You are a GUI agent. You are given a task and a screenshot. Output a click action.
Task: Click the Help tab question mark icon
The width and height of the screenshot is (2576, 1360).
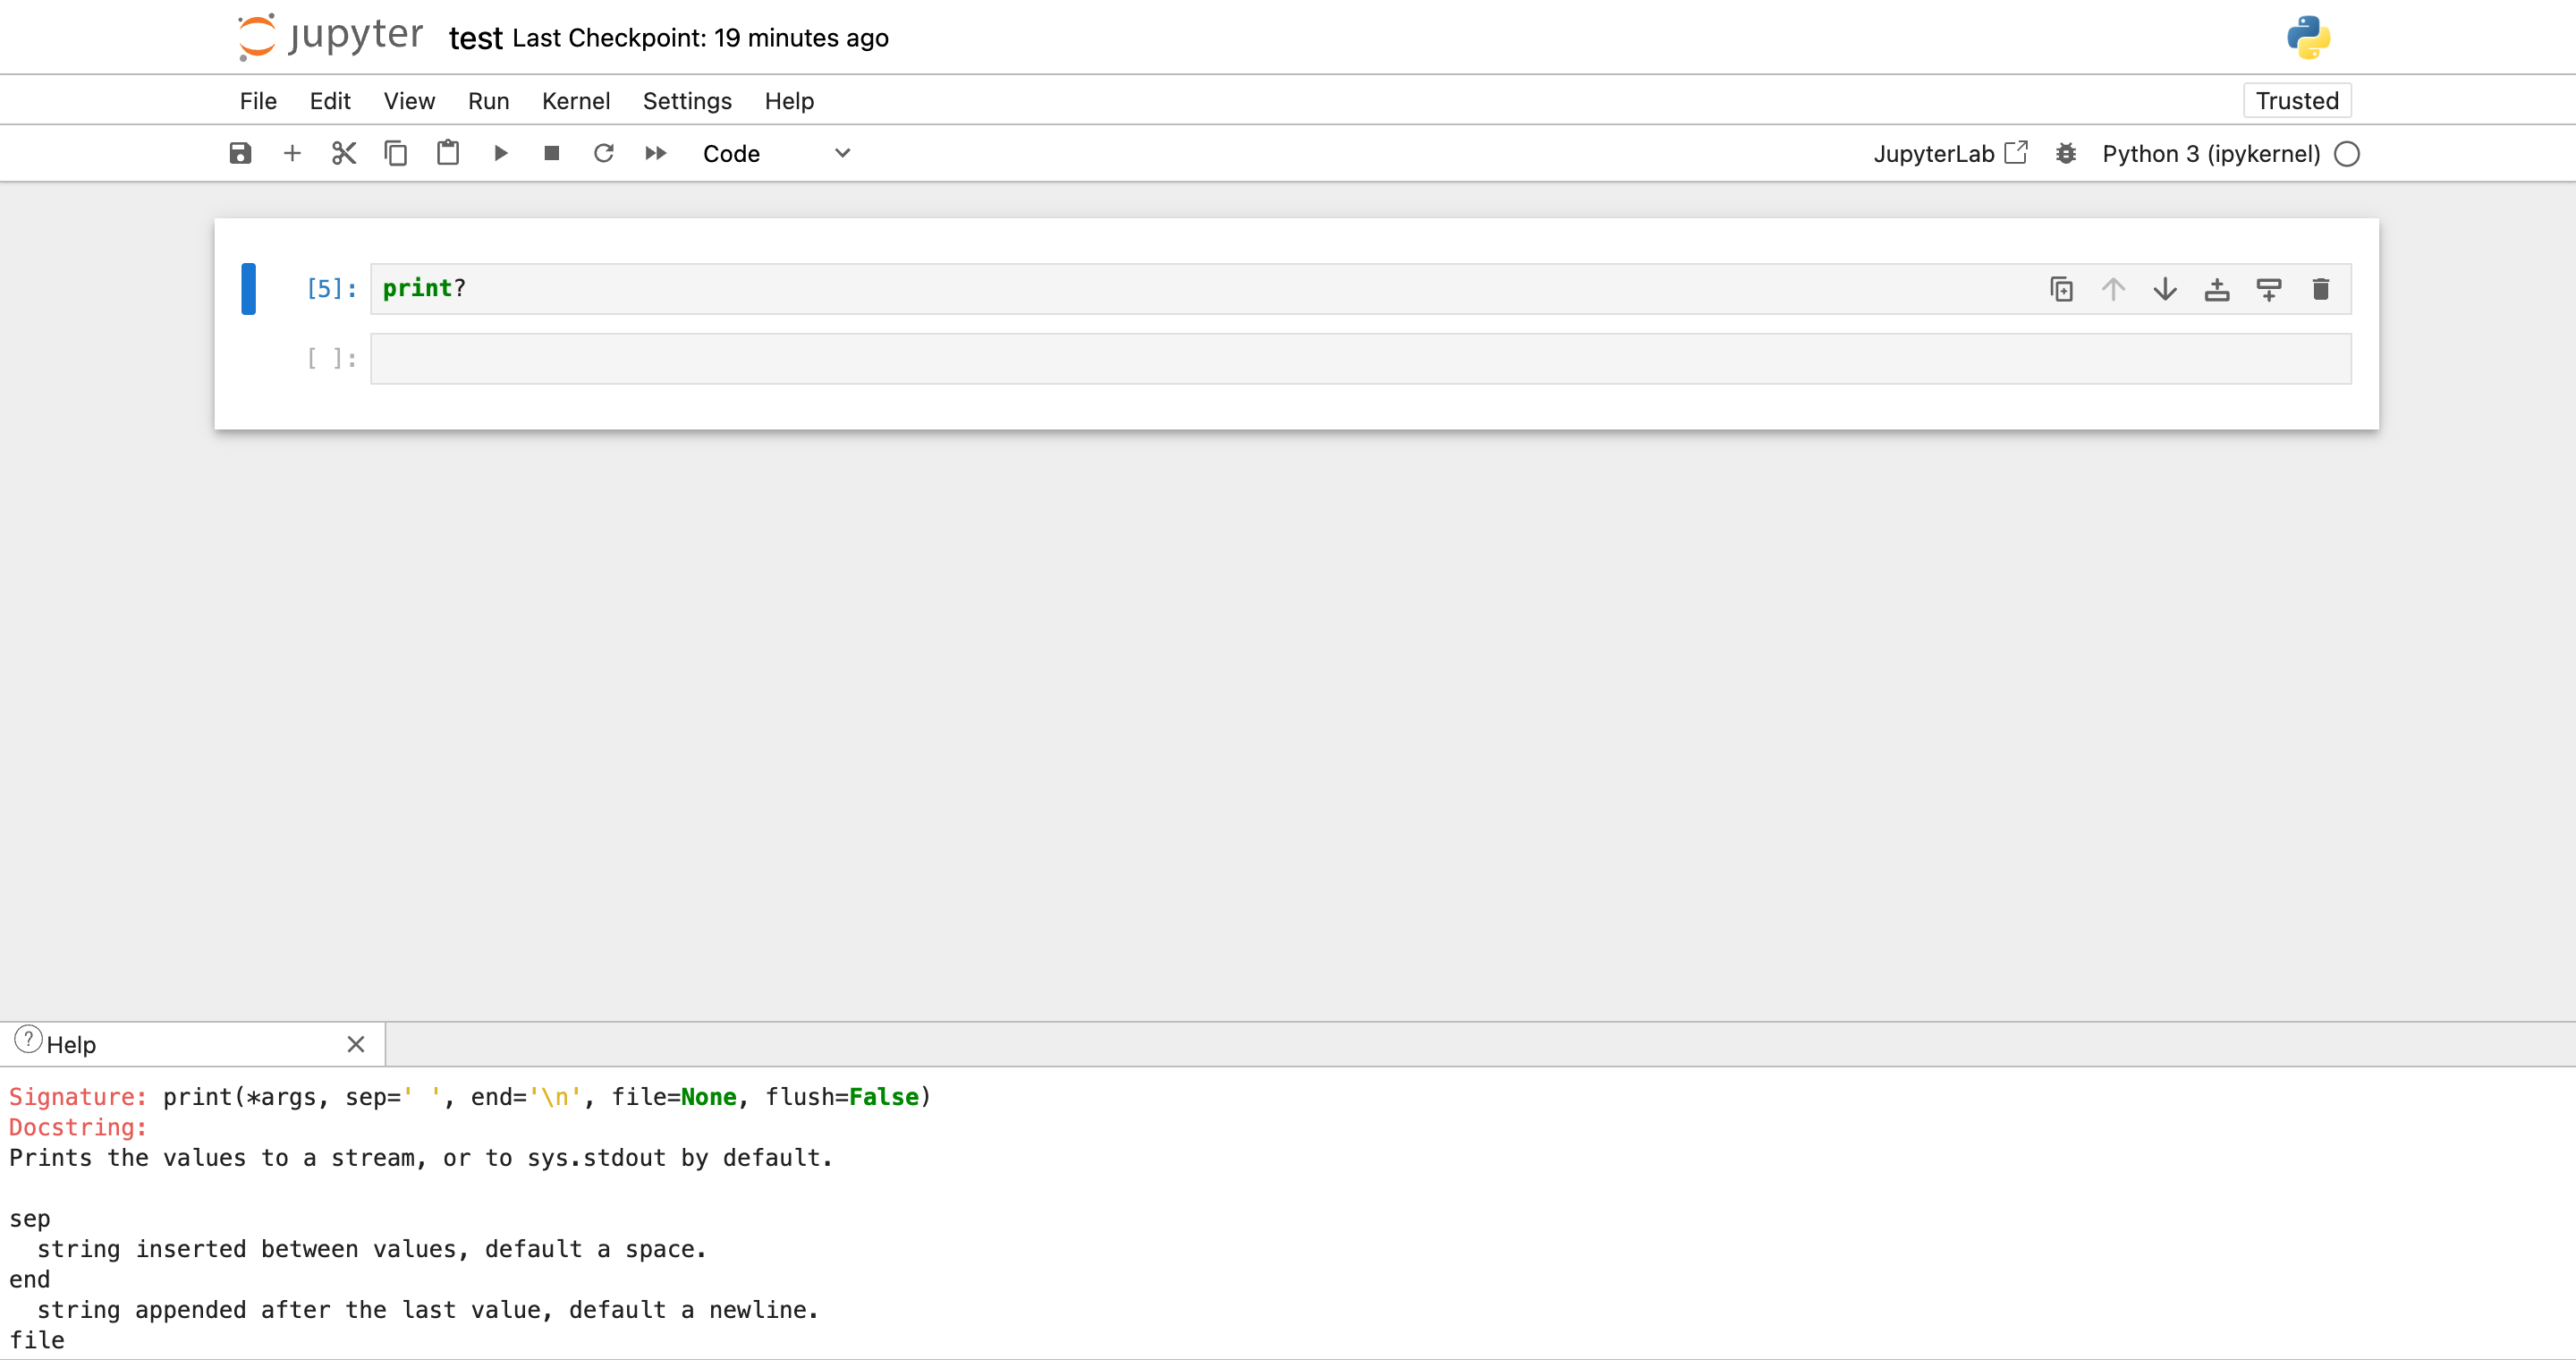28,1040
